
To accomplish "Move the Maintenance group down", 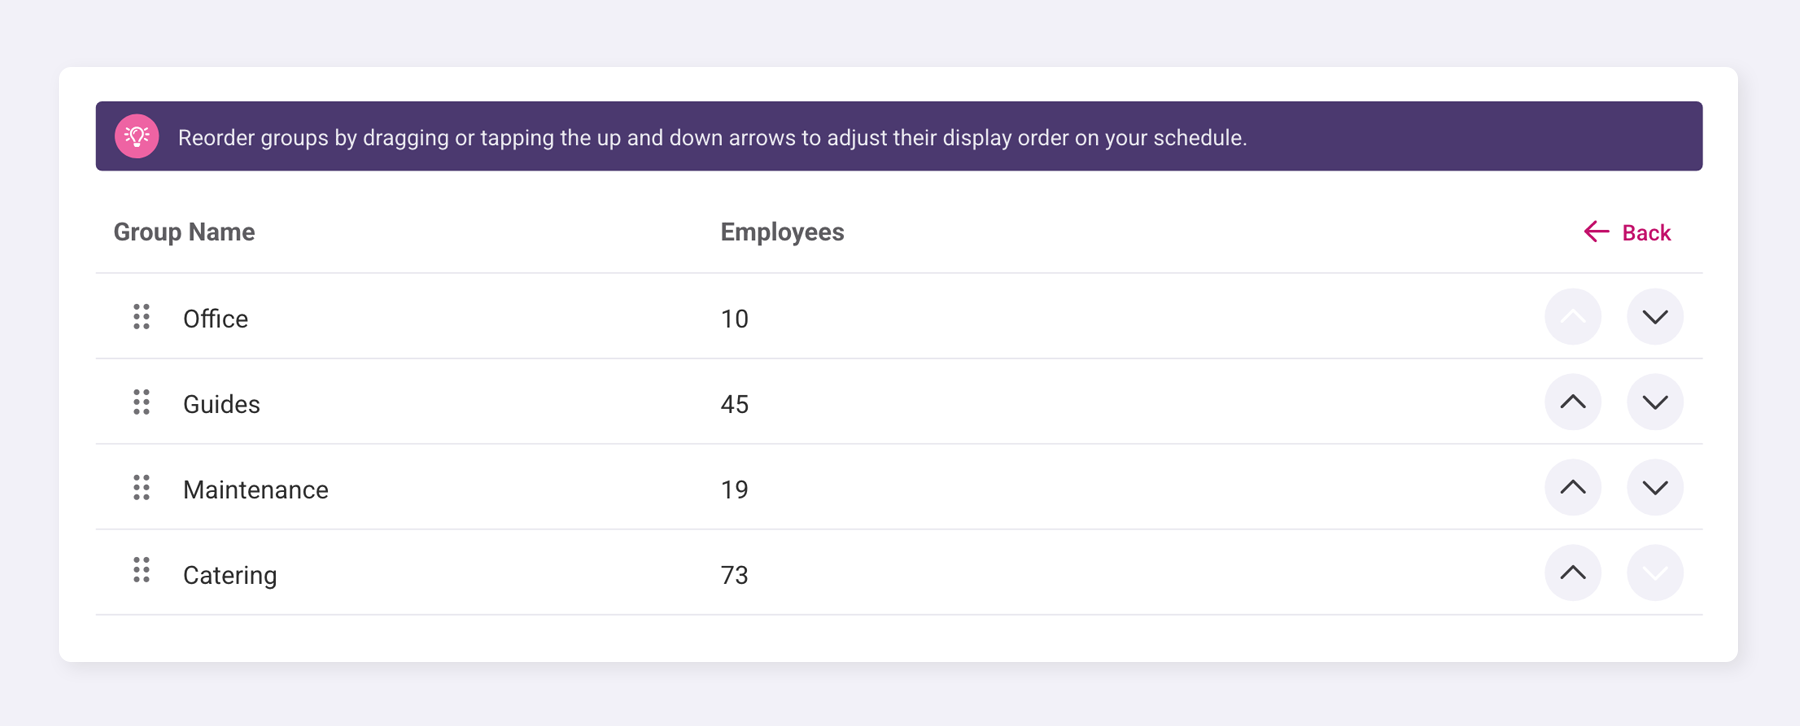I will click(x=1655, y=488).
